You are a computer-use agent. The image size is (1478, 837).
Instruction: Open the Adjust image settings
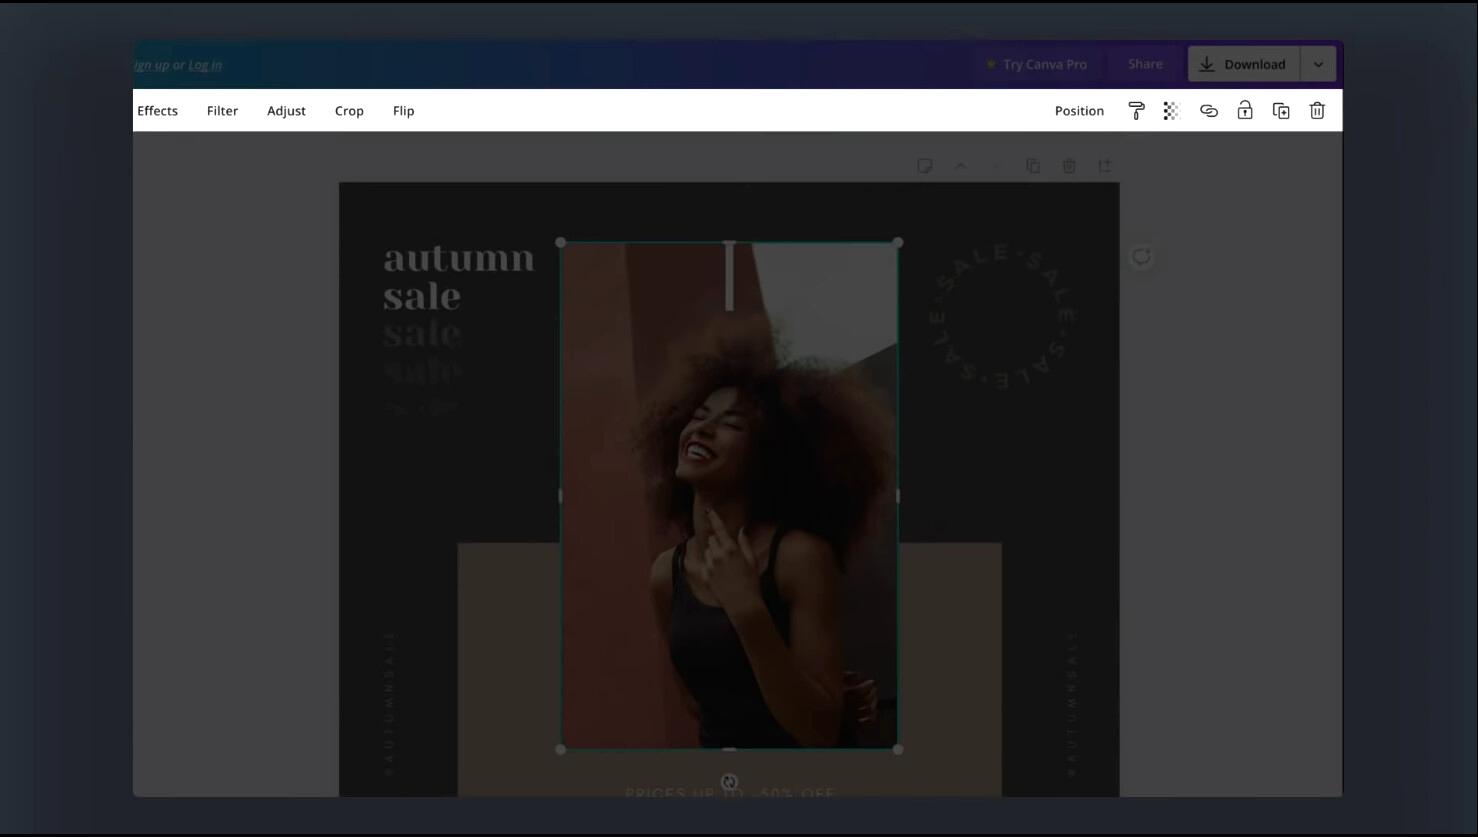point(286,111)
